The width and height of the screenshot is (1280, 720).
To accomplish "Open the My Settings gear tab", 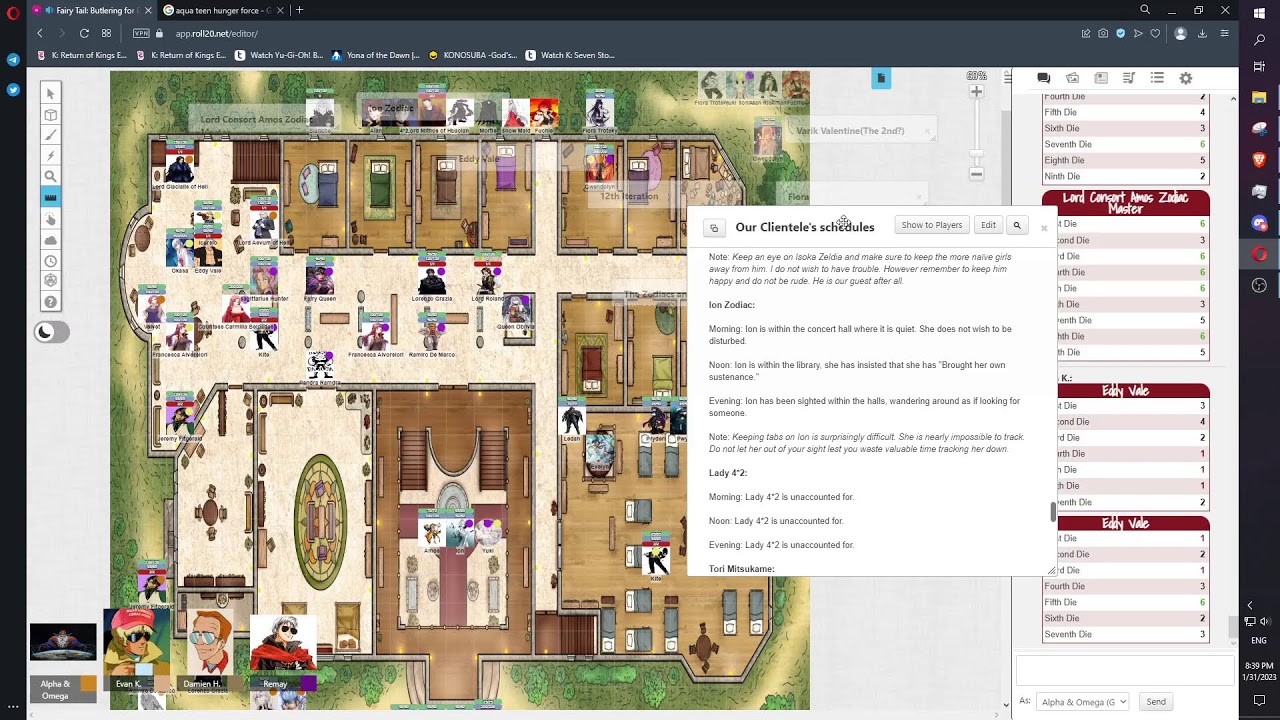I will 1186,78.
